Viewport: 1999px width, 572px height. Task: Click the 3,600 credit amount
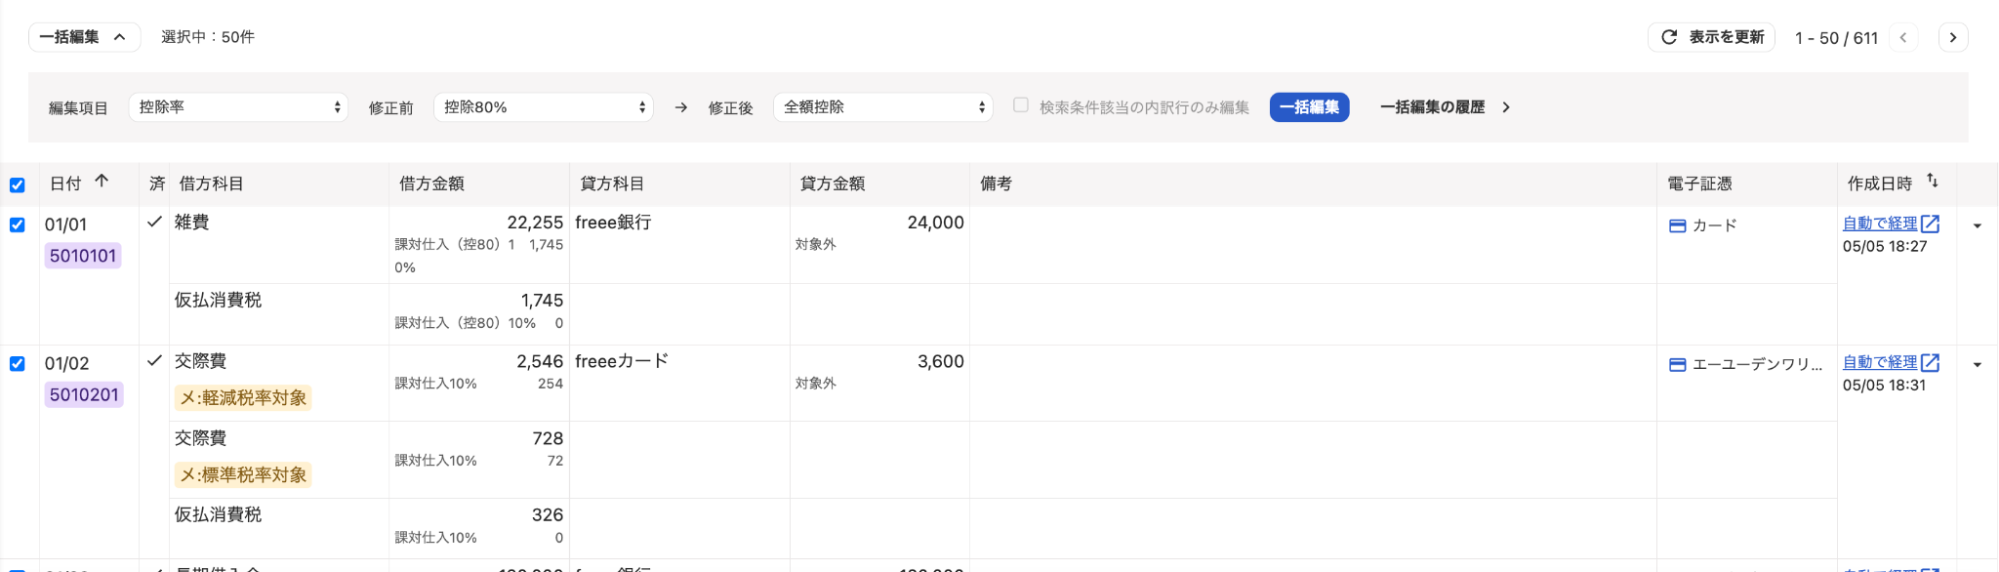pos(941,362)
